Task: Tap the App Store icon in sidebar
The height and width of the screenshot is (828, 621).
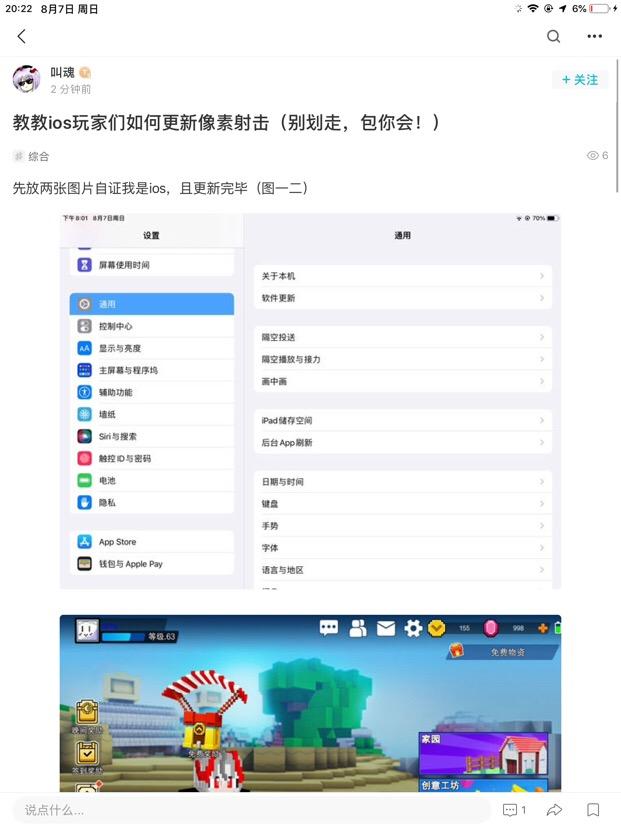Action: [84, 542]
